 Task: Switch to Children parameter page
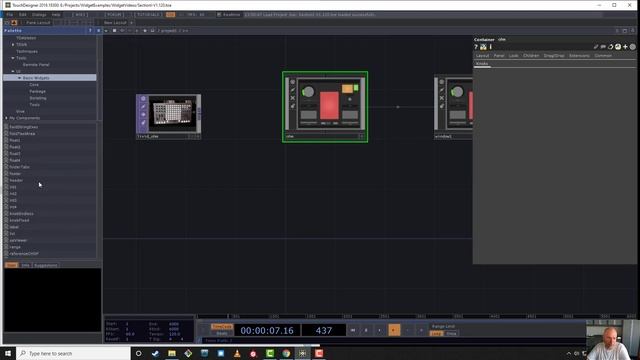pyautogui.click(x=531, y=56)
